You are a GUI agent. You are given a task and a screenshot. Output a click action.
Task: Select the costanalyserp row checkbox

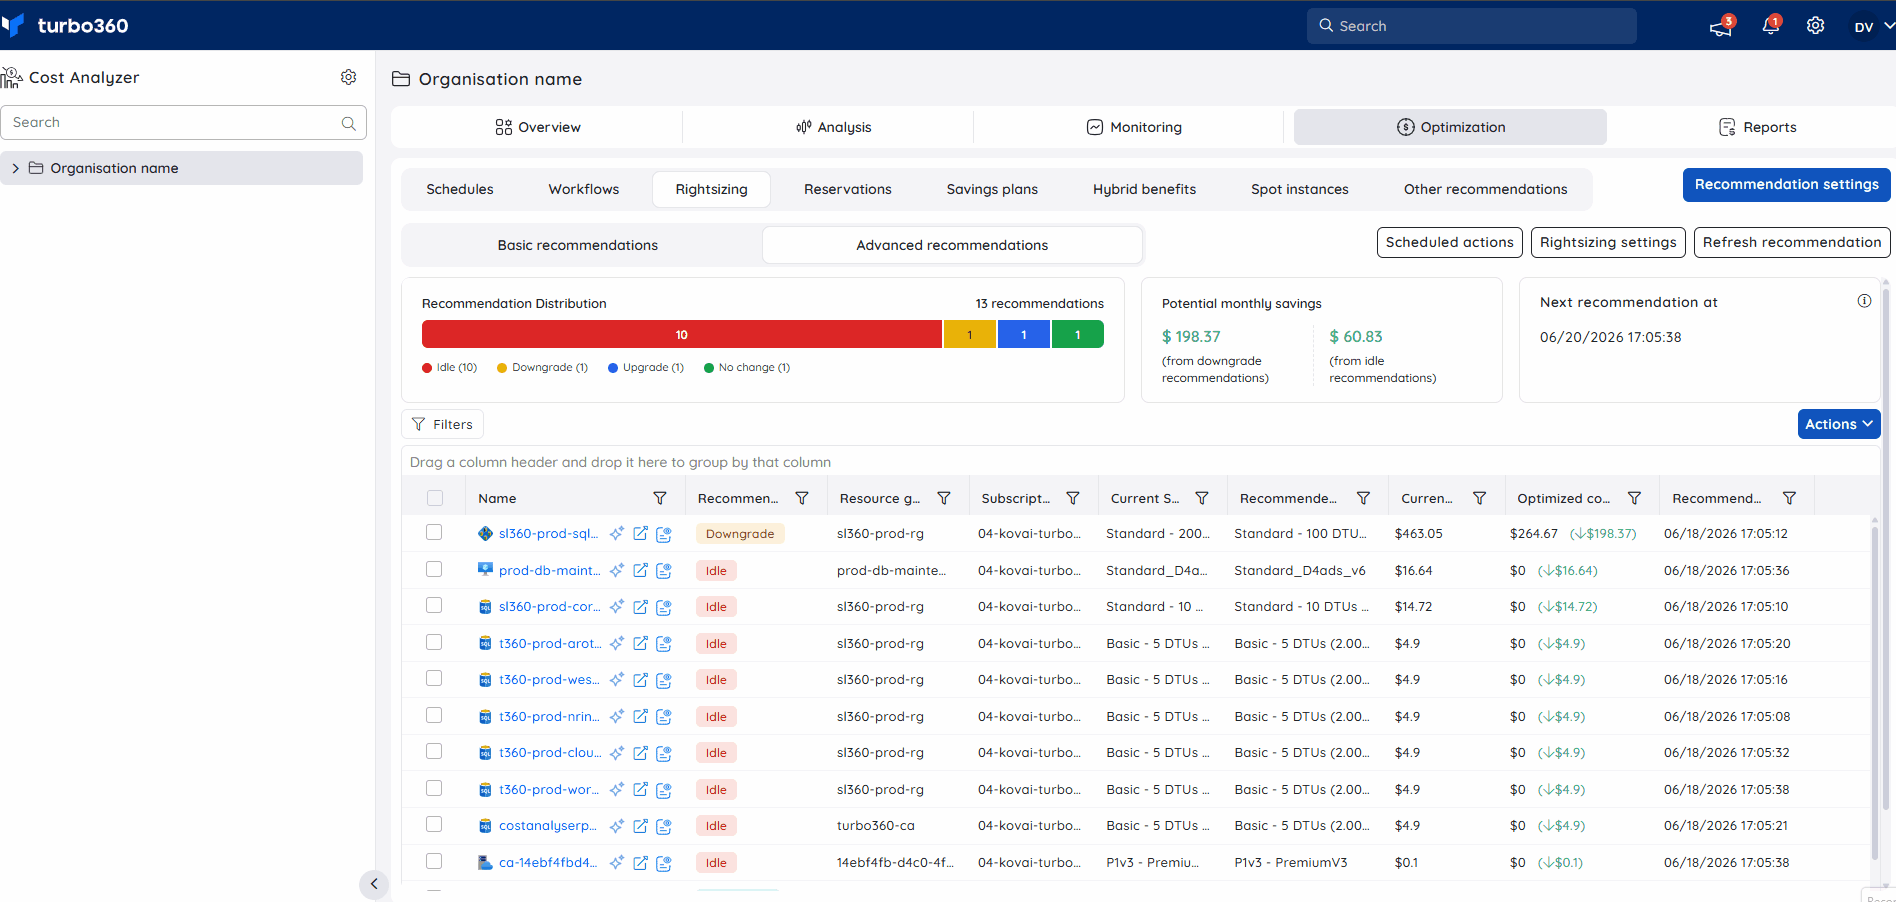pyautogui.click(x=434, y=824)
